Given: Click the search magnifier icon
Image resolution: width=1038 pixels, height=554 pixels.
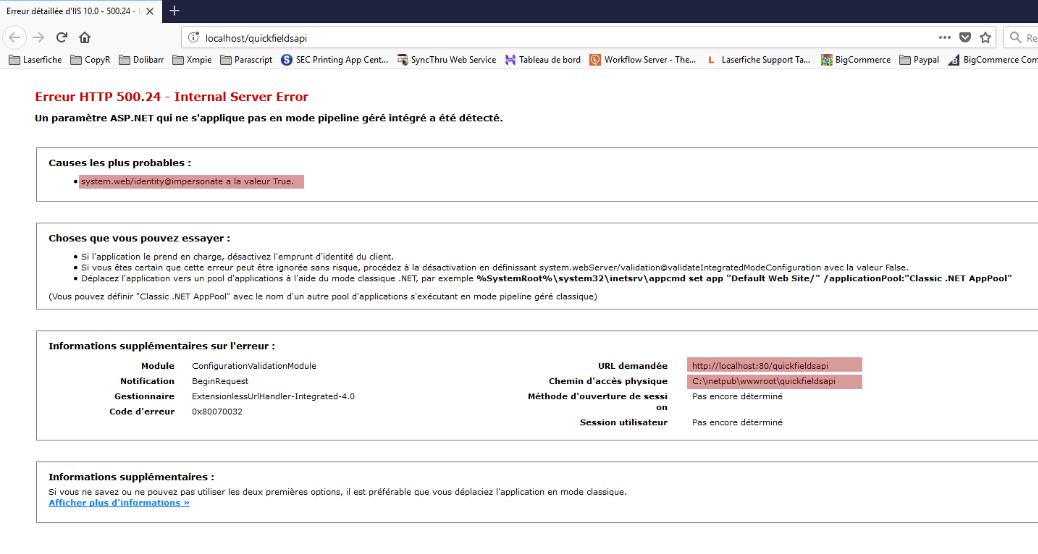Looking at the screenshot, I should pyautogui.click(x=1015, y=38).
